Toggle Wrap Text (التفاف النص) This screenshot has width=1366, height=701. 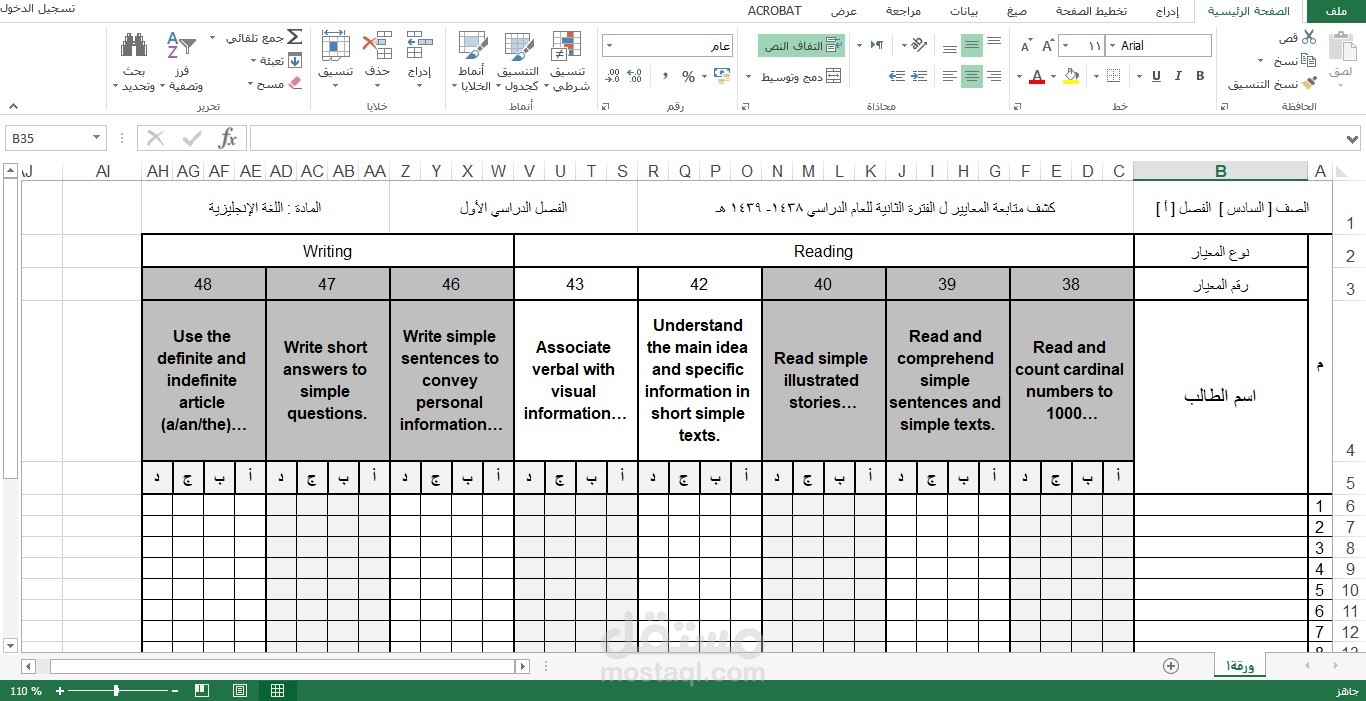[x=800, y=45]
